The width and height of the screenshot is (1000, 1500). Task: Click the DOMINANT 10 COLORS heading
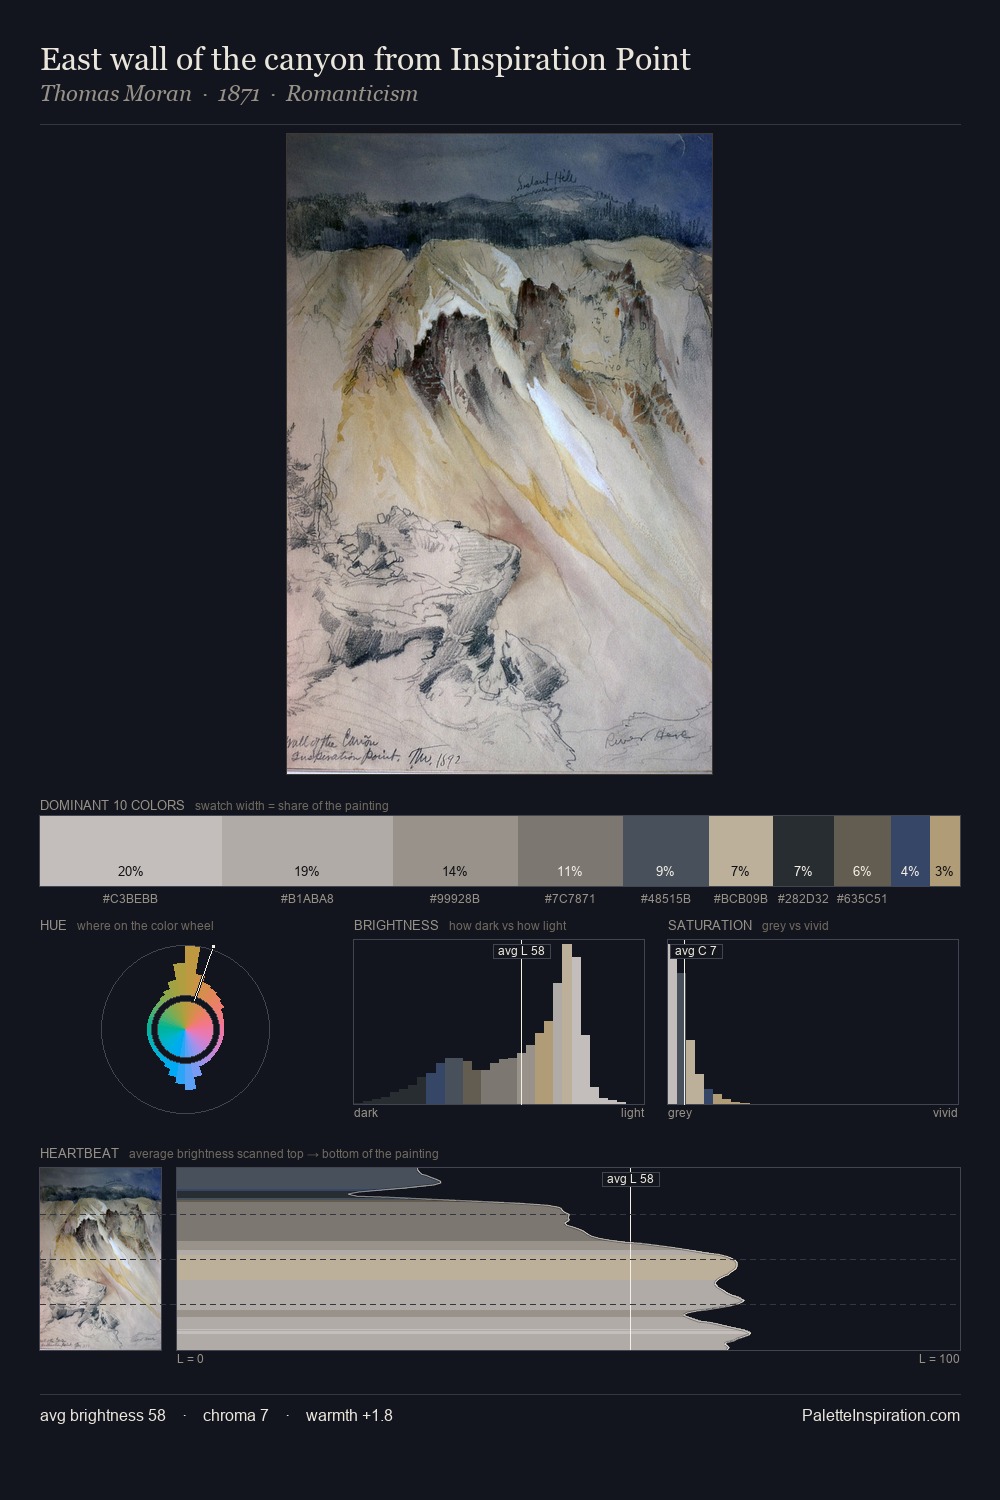click(112, 806)
